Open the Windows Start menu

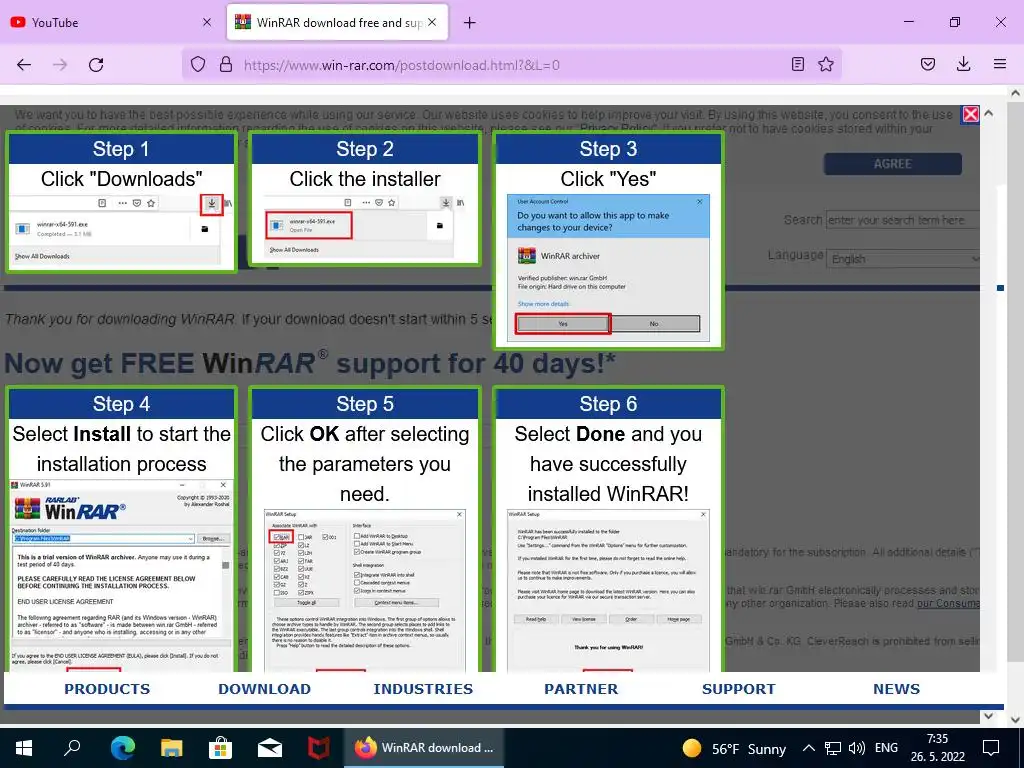(24, 748)
